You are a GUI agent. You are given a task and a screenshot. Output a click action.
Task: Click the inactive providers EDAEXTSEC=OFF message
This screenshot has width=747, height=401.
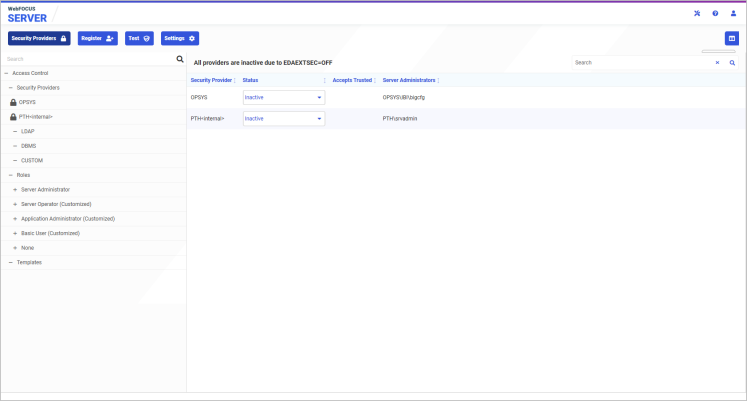[x=263, y=63]
